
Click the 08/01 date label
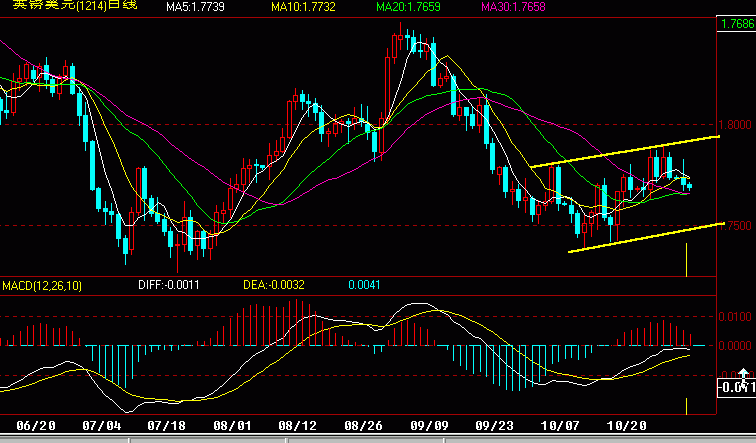tap(232, 426)
